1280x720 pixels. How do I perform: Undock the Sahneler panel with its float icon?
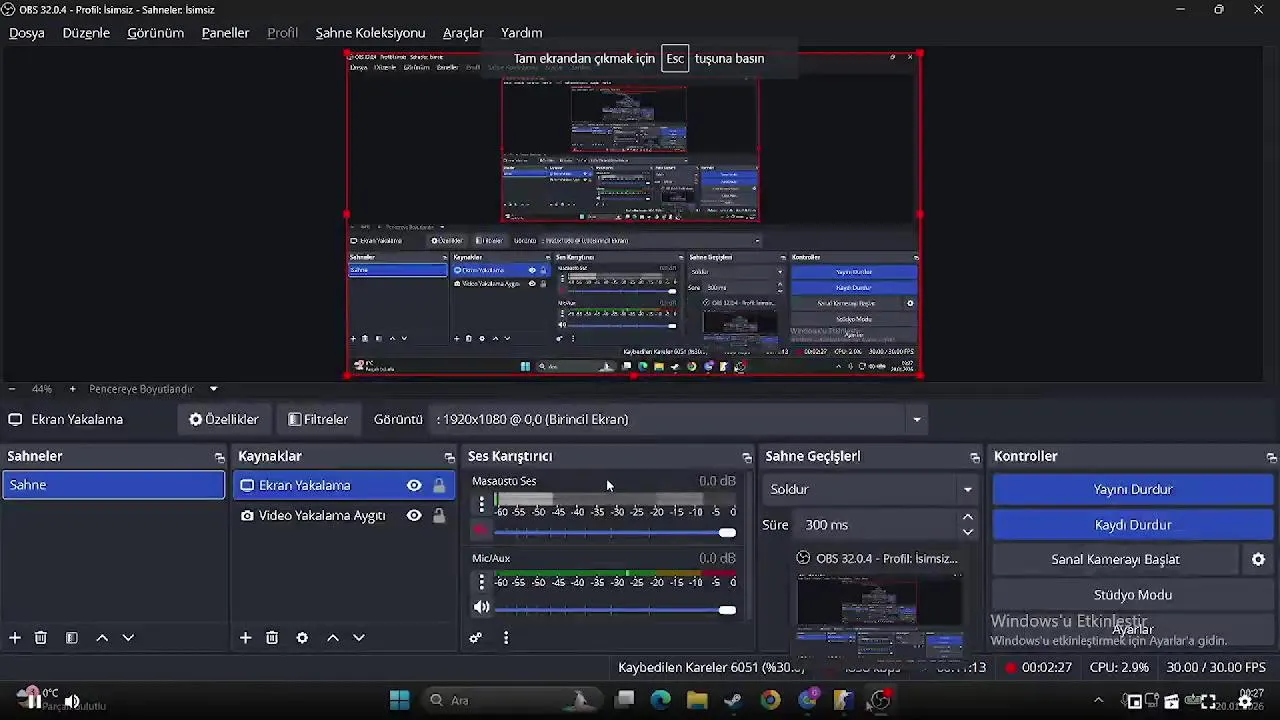point(219,457)
